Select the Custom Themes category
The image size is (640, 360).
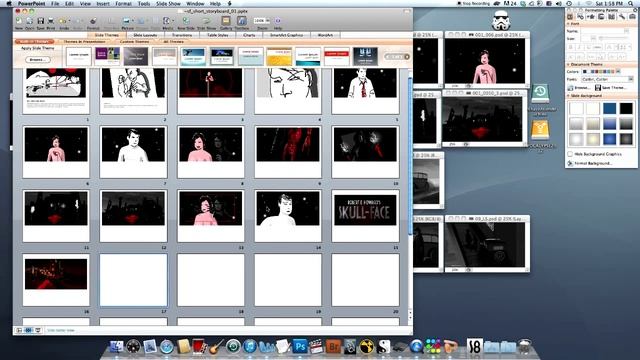pyautogui.click(x=134, y=42)
